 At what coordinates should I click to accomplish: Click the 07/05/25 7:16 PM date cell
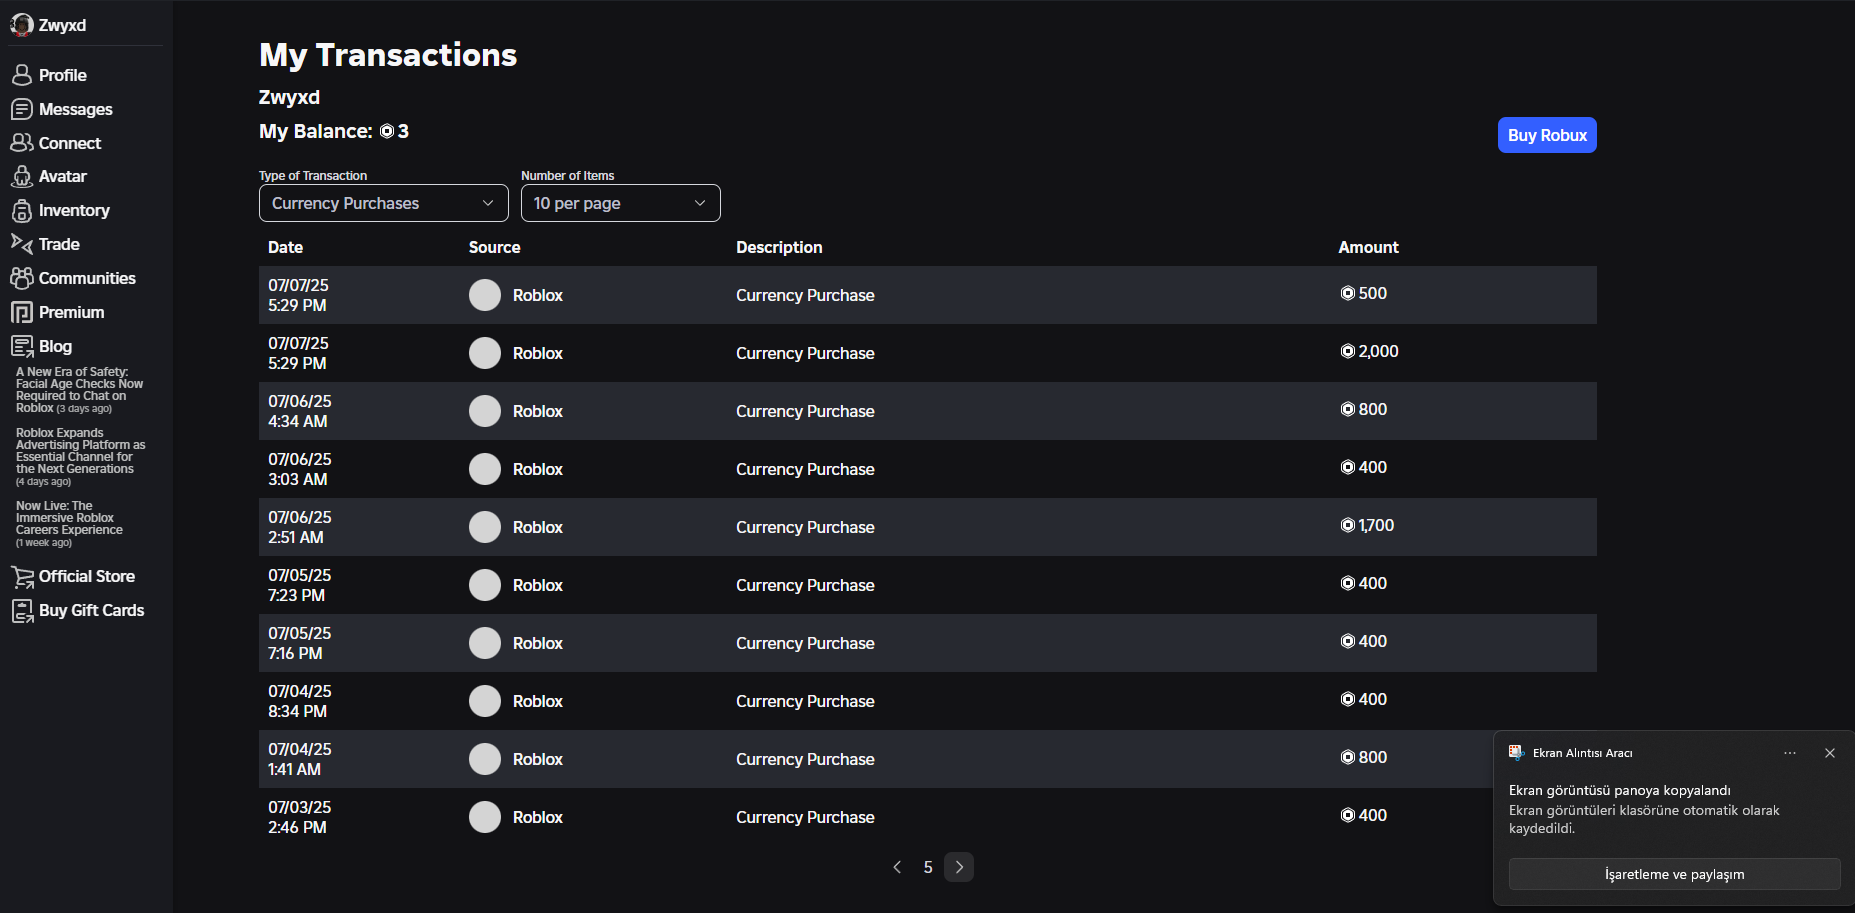coord(300,643)
